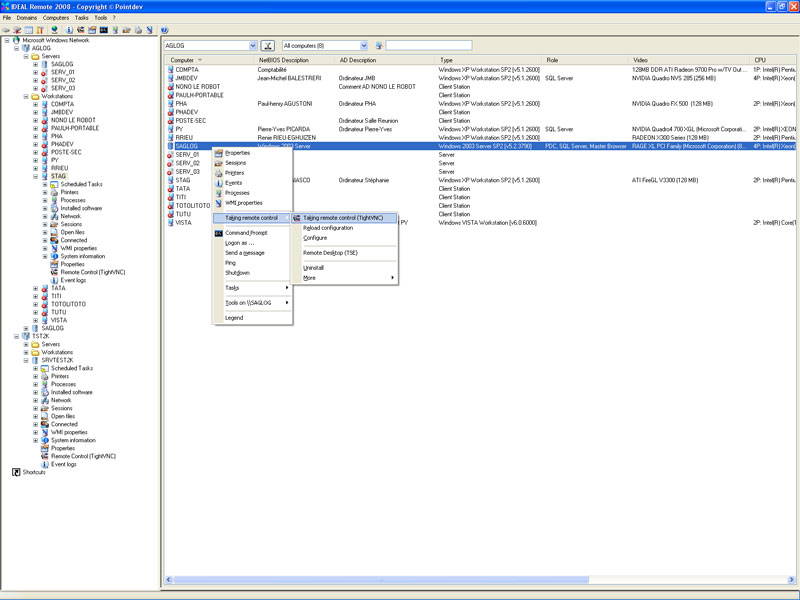The image size is (800, 600).
Task: Open the command prompt icon in the main toolbar
Action: tap(104, 30)
